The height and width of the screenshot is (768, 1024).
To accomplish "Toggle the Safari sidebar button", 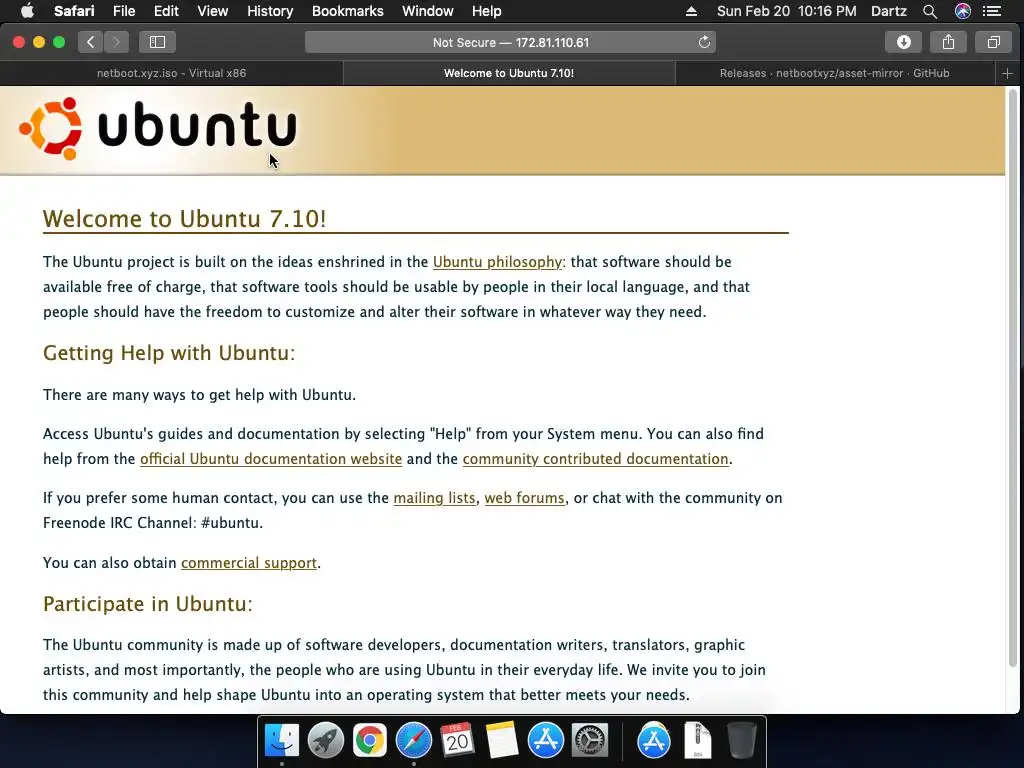I will click(x=157, y=42).
